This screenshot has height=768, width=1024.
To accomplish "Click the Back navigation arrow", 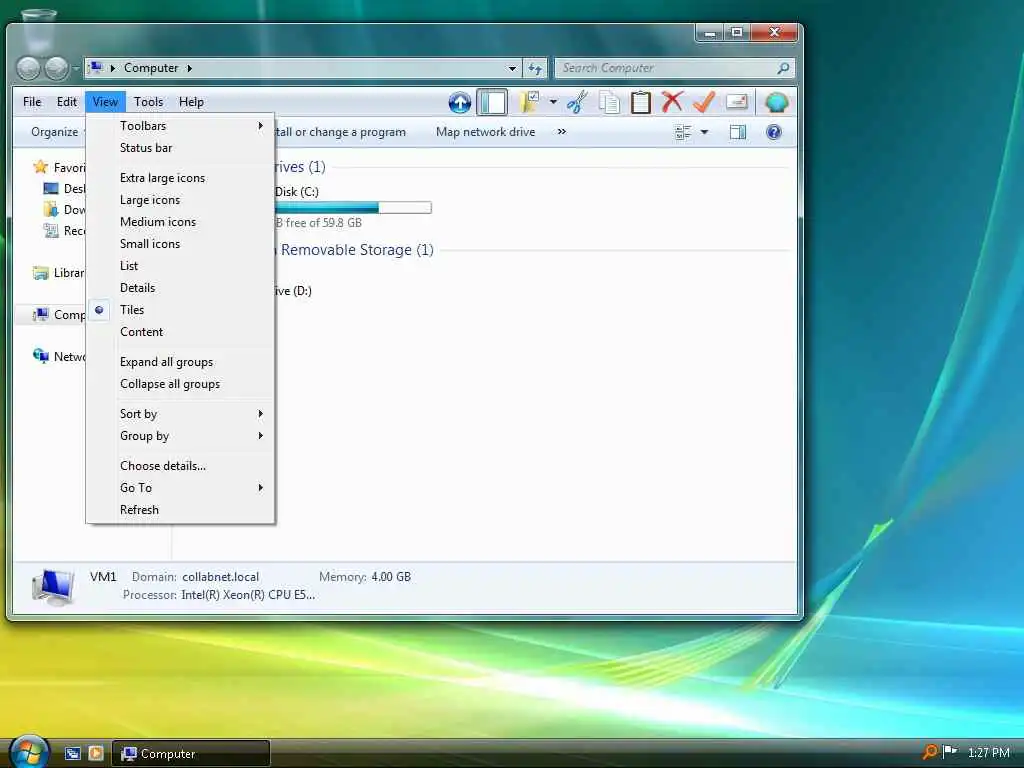I will coord(28,68).
